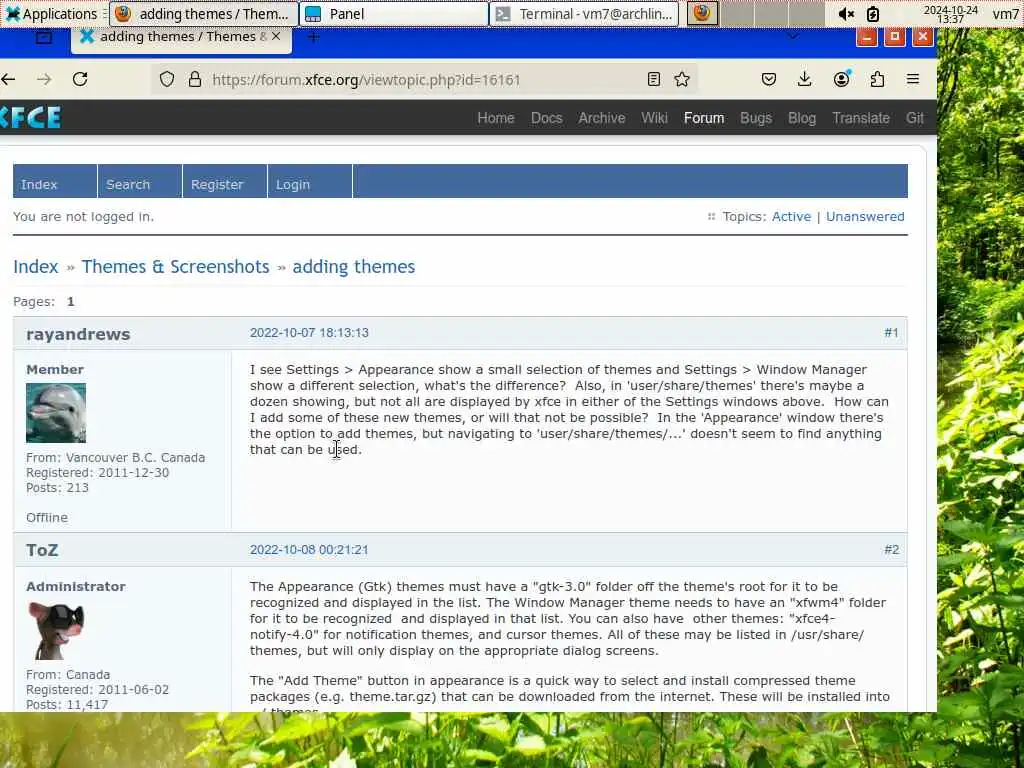
Task: Open Home in the Xfce site navigation
Action: 496,118
